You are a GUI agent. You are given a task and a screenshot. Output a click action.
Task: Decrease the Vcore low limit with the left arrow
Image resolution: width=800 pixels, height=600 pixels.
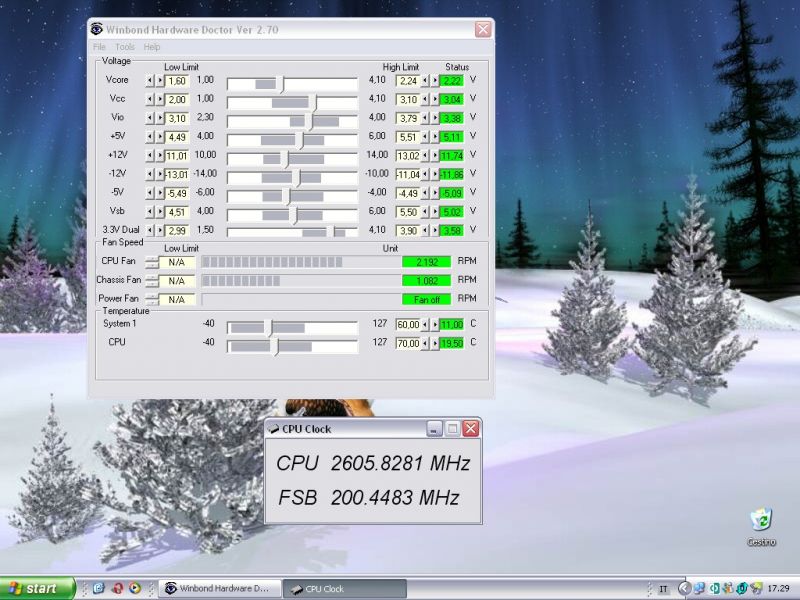pos(150,81)
